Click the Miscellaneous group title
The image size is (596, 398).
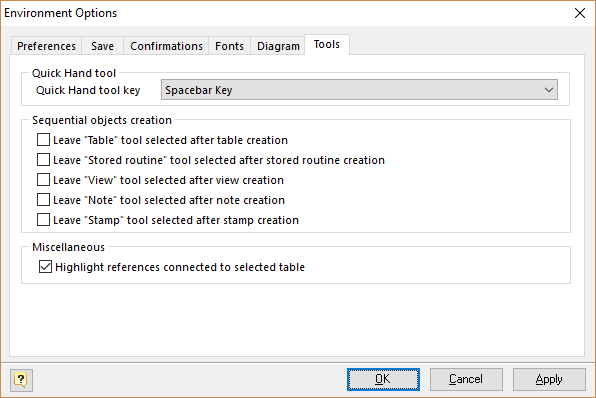click(68, 247)
